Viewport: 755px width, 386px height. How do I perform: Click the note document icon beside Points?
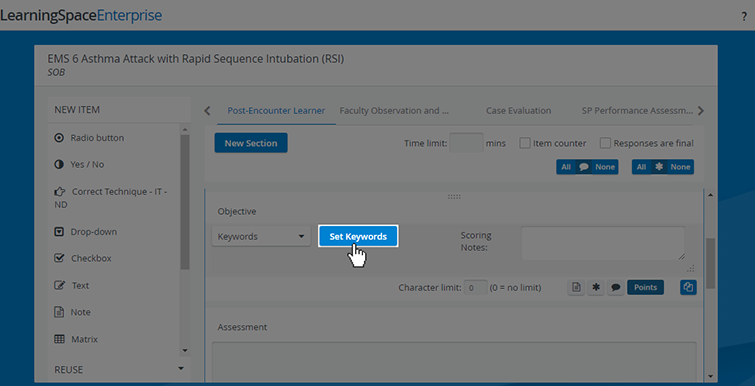point(576,287)
